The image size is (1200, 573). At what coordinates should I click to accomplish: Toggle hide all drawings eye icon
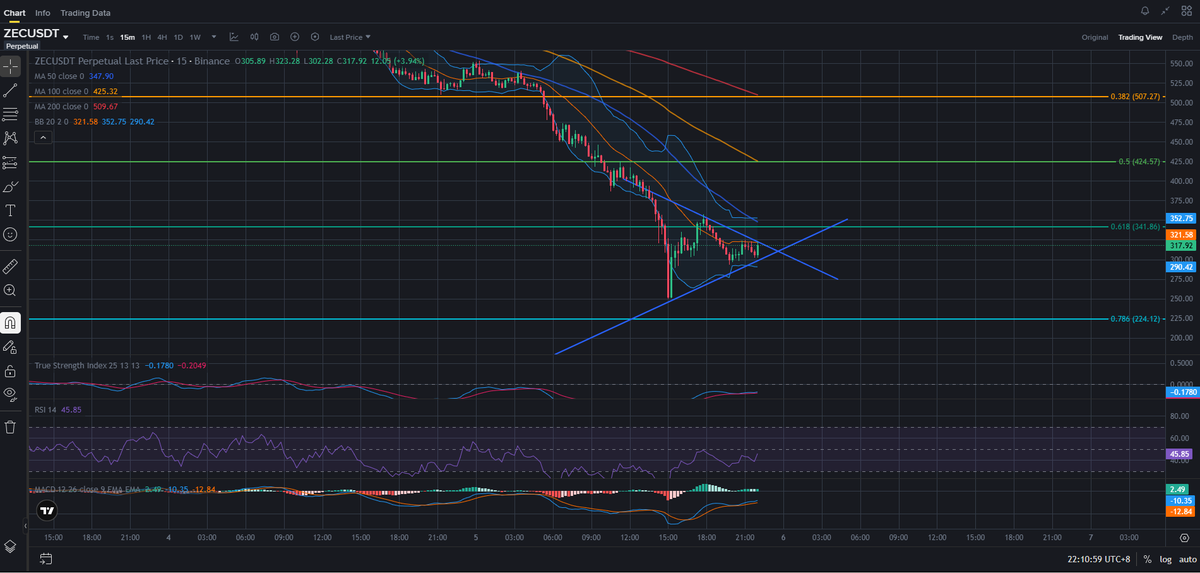point(10,394)
